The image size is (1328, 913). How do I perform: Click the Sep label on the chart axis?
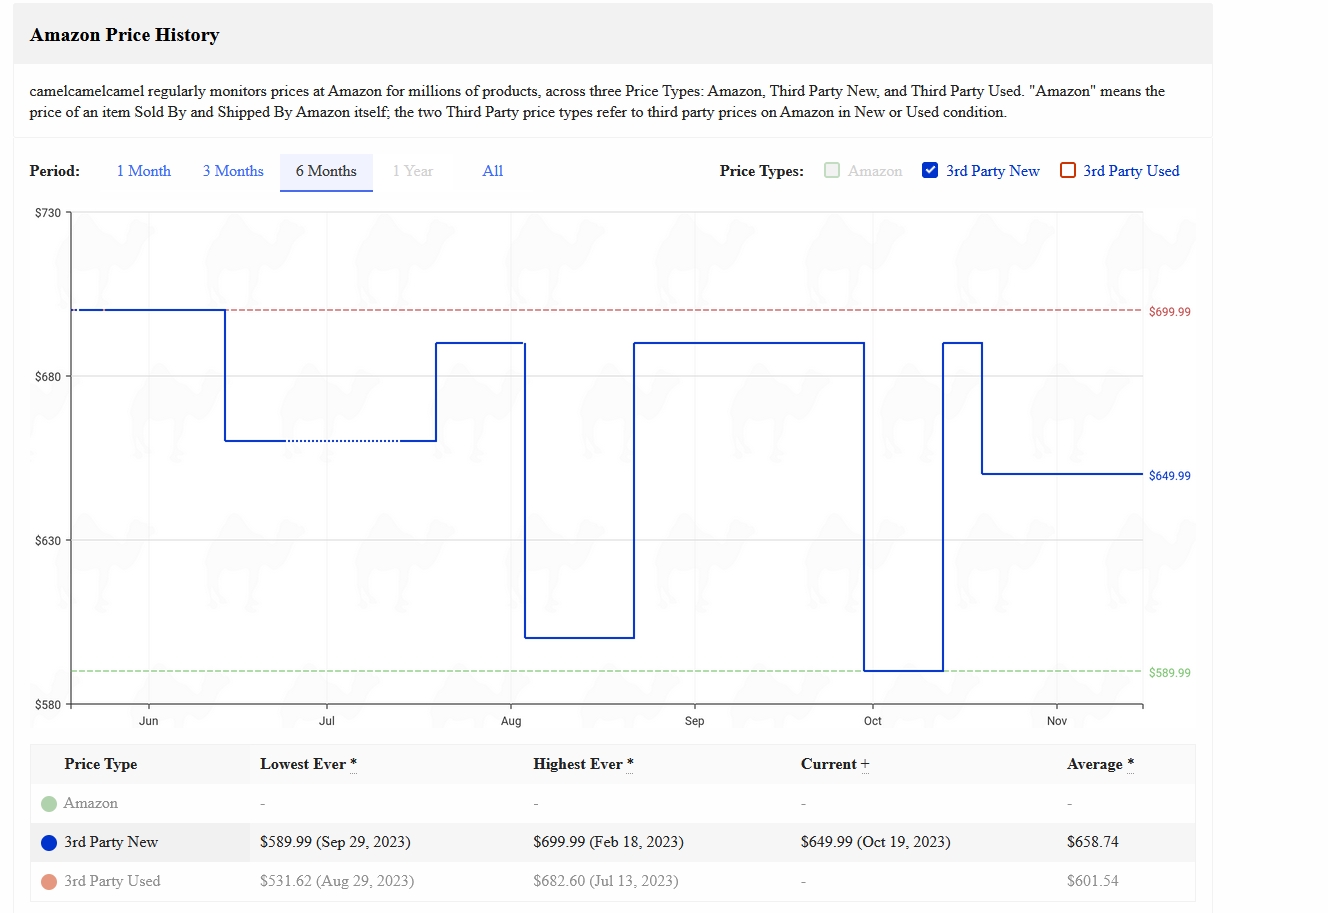point(694,721)
